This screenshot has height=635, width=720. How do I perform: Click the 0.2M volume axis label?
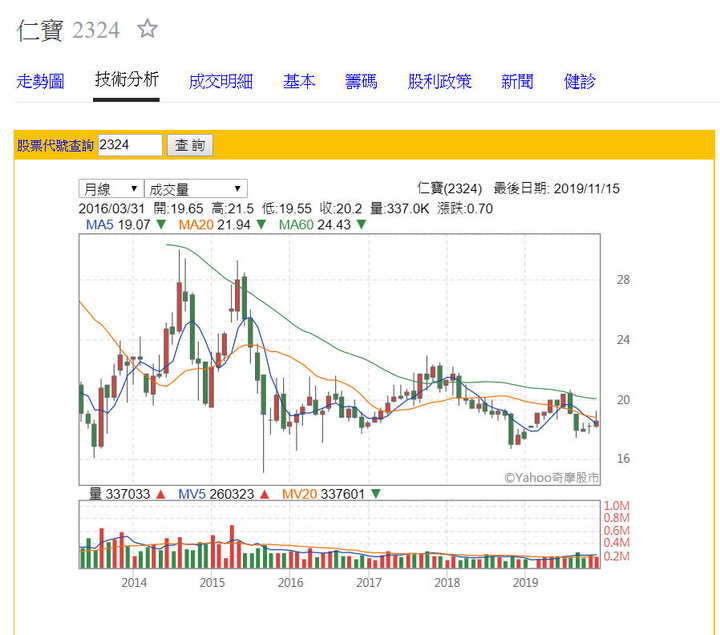[x=616, y=556]
